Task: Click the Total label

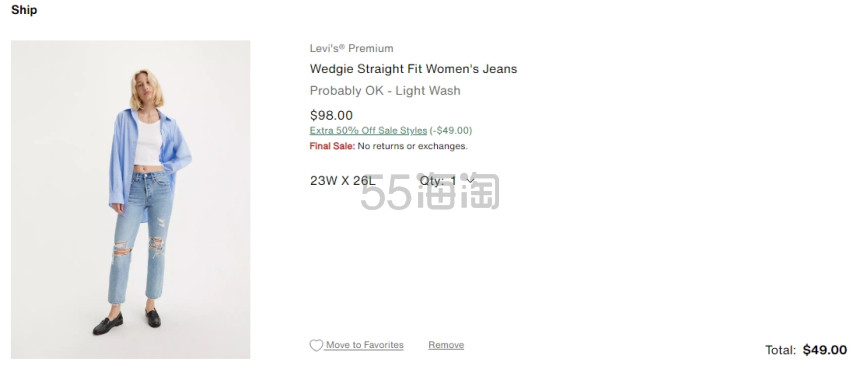Action: pyautogui.click(x=780, y=350)
